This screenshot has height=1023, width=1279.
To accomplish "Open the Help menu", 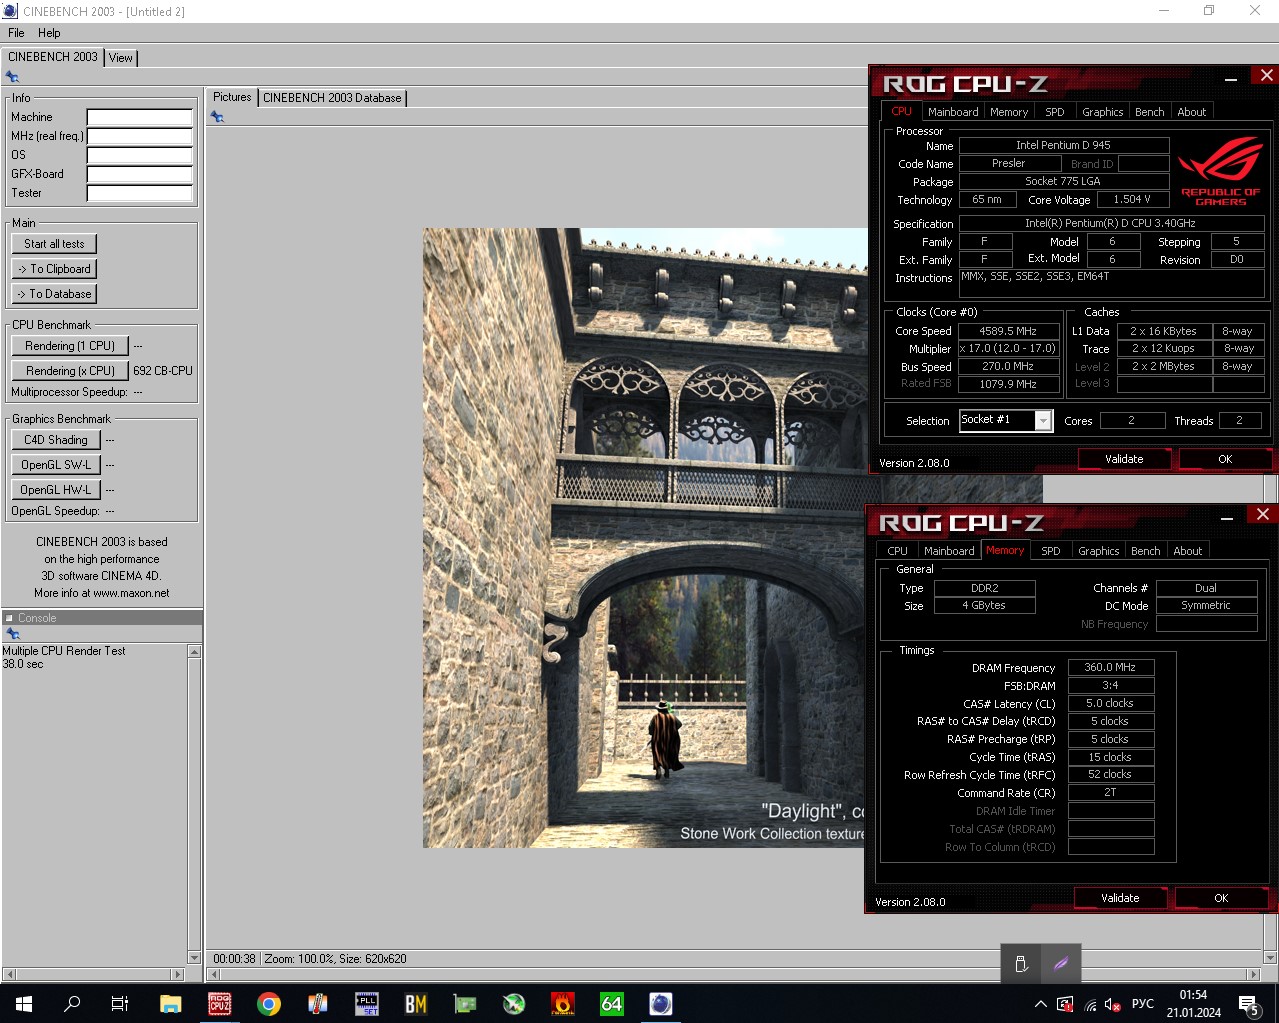I will [49, 33].
